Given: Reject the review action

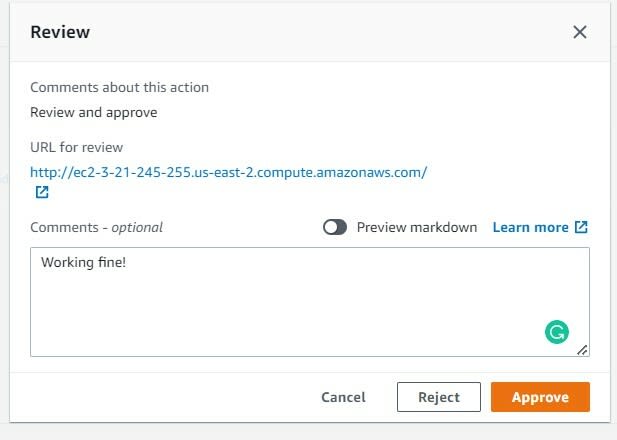Looking at the screenshot, I should [439, 397].
